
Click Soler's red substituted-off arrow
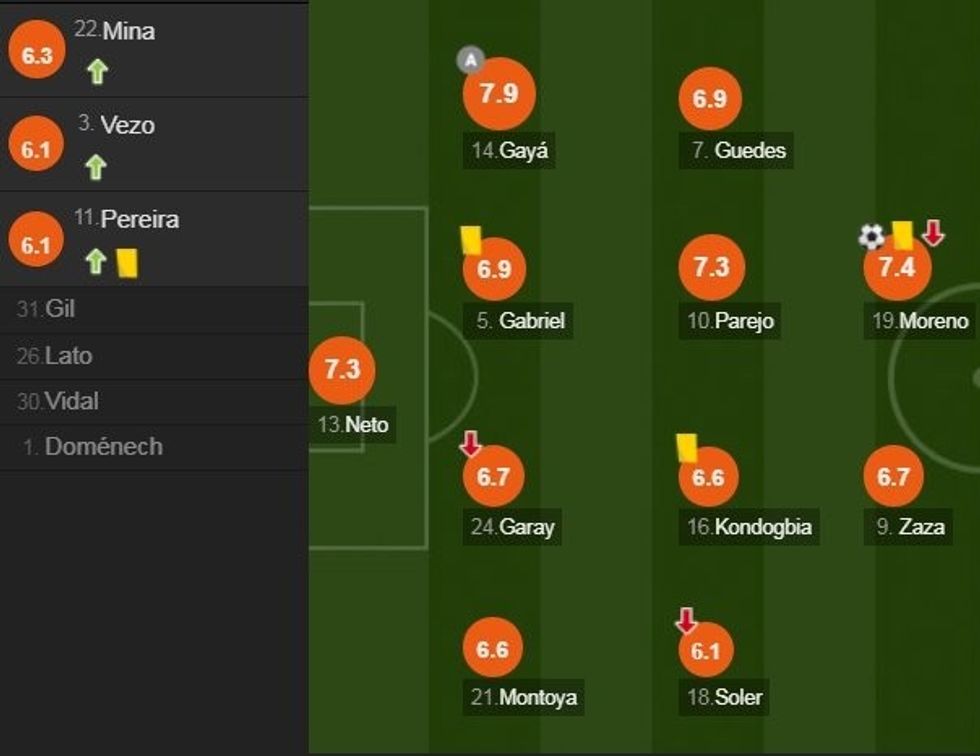coord(686,621)
